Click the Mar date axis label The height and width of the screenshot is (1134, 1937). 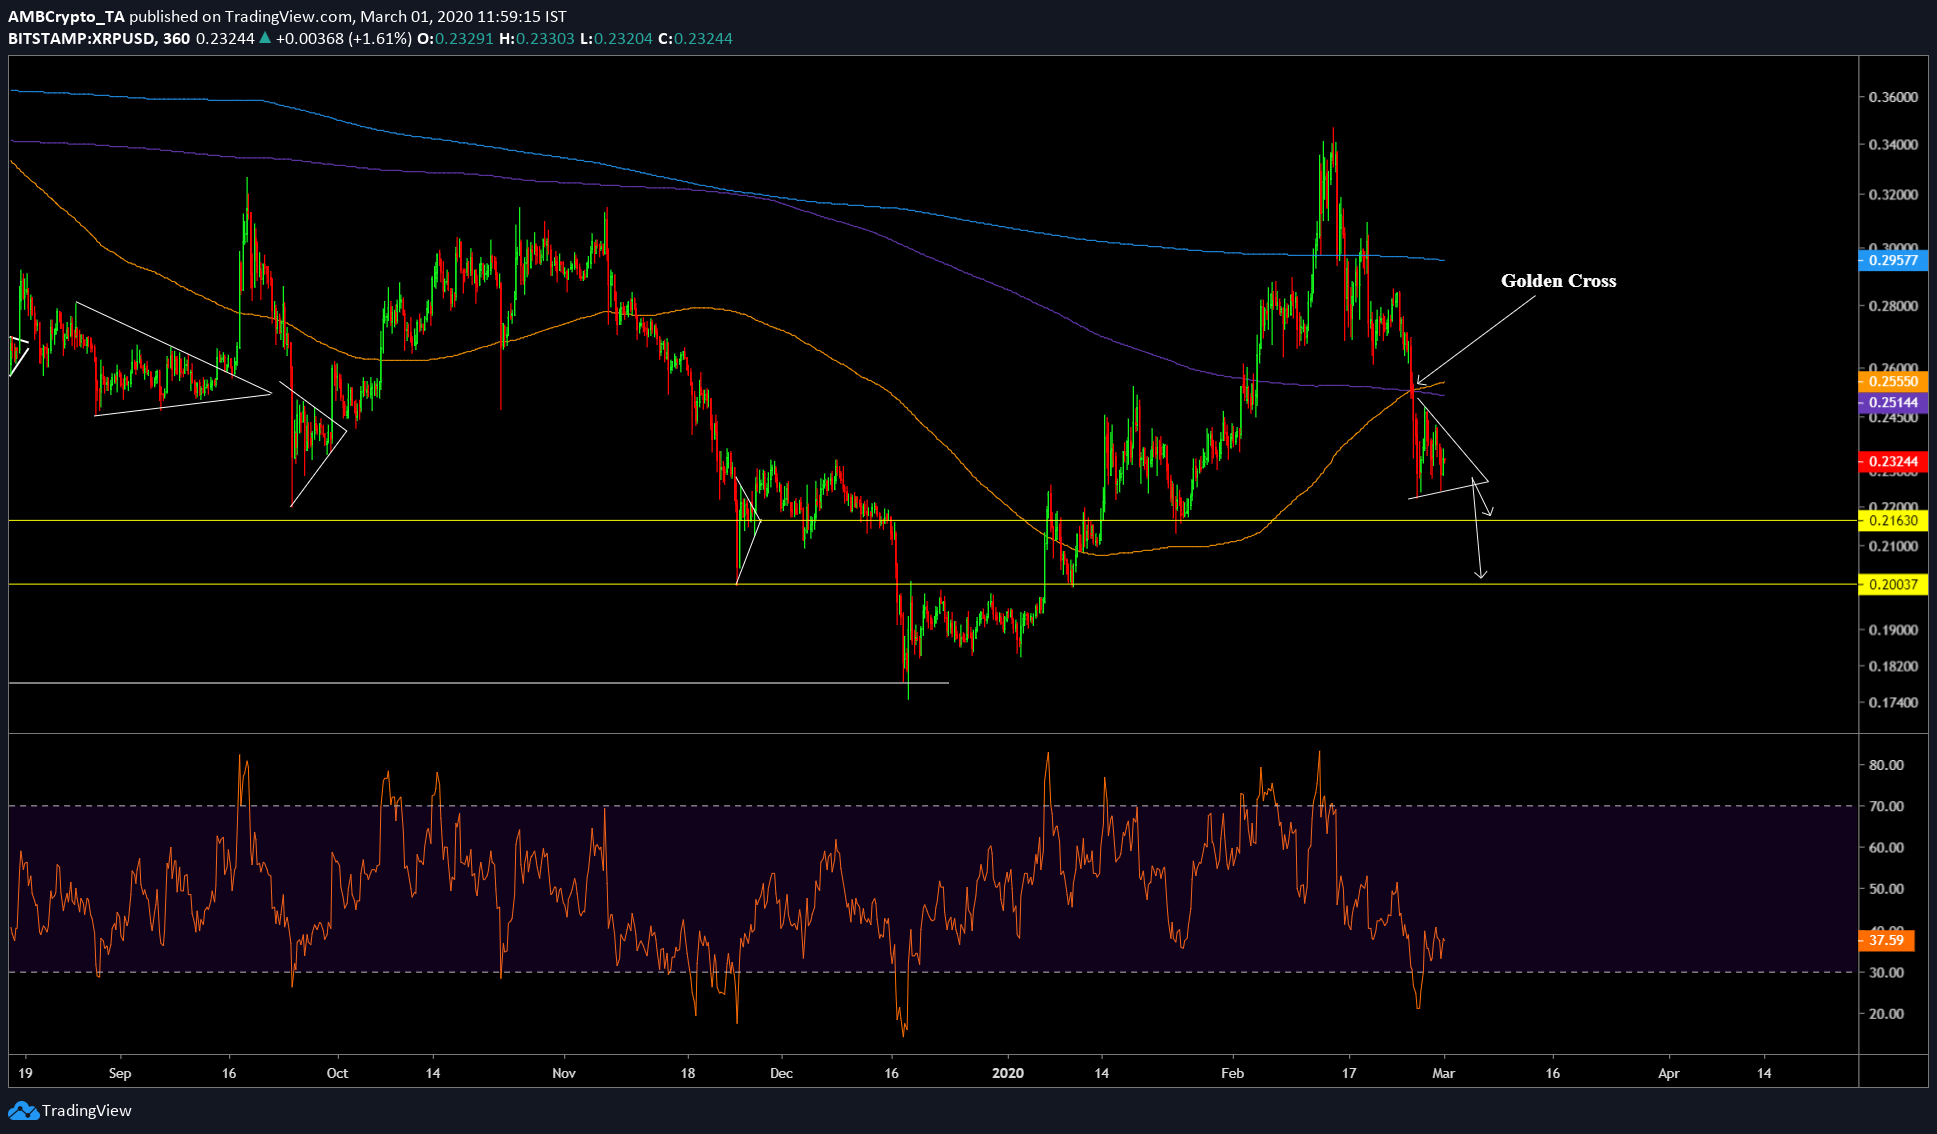1443,1073
